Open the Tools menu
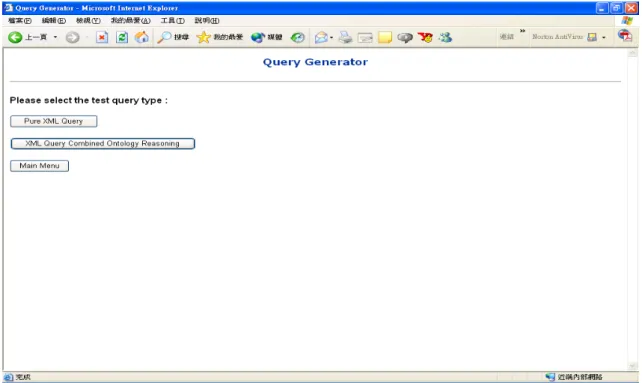This screenshot has width=642, height=383. 172,20
